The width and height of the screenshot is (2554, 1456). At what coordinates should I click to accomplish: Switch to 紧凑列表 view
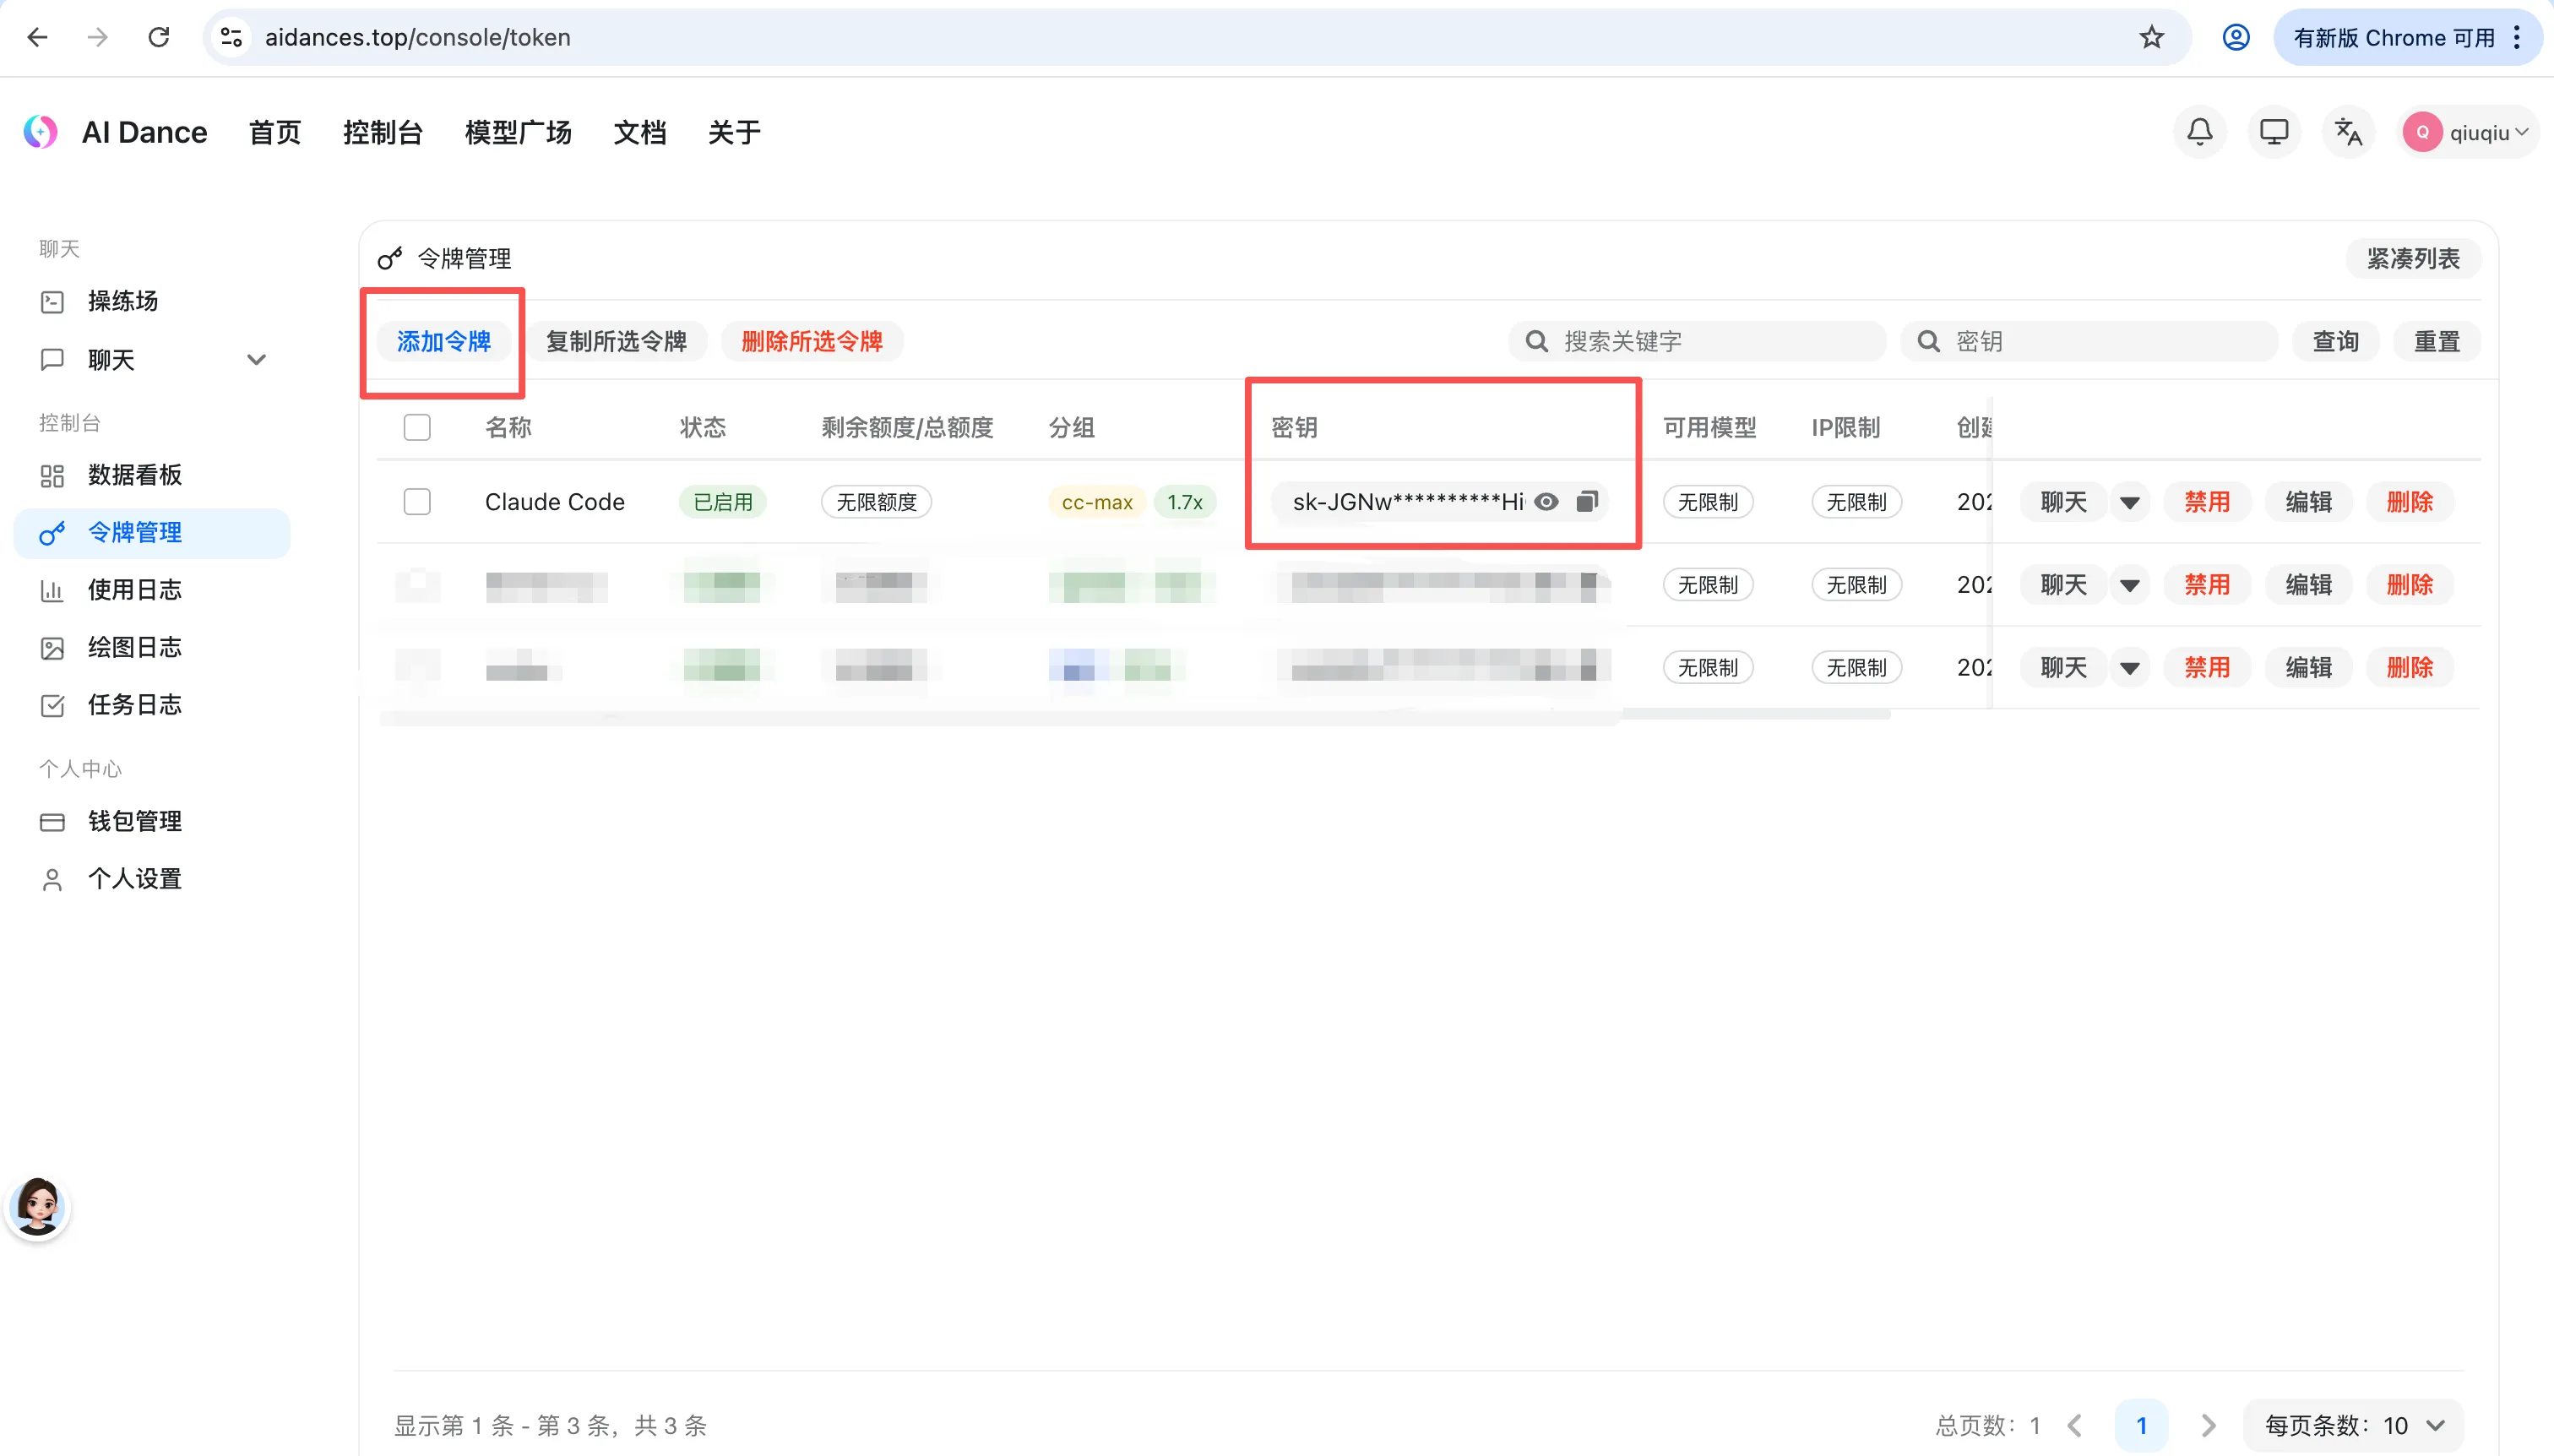[2413, 258]
